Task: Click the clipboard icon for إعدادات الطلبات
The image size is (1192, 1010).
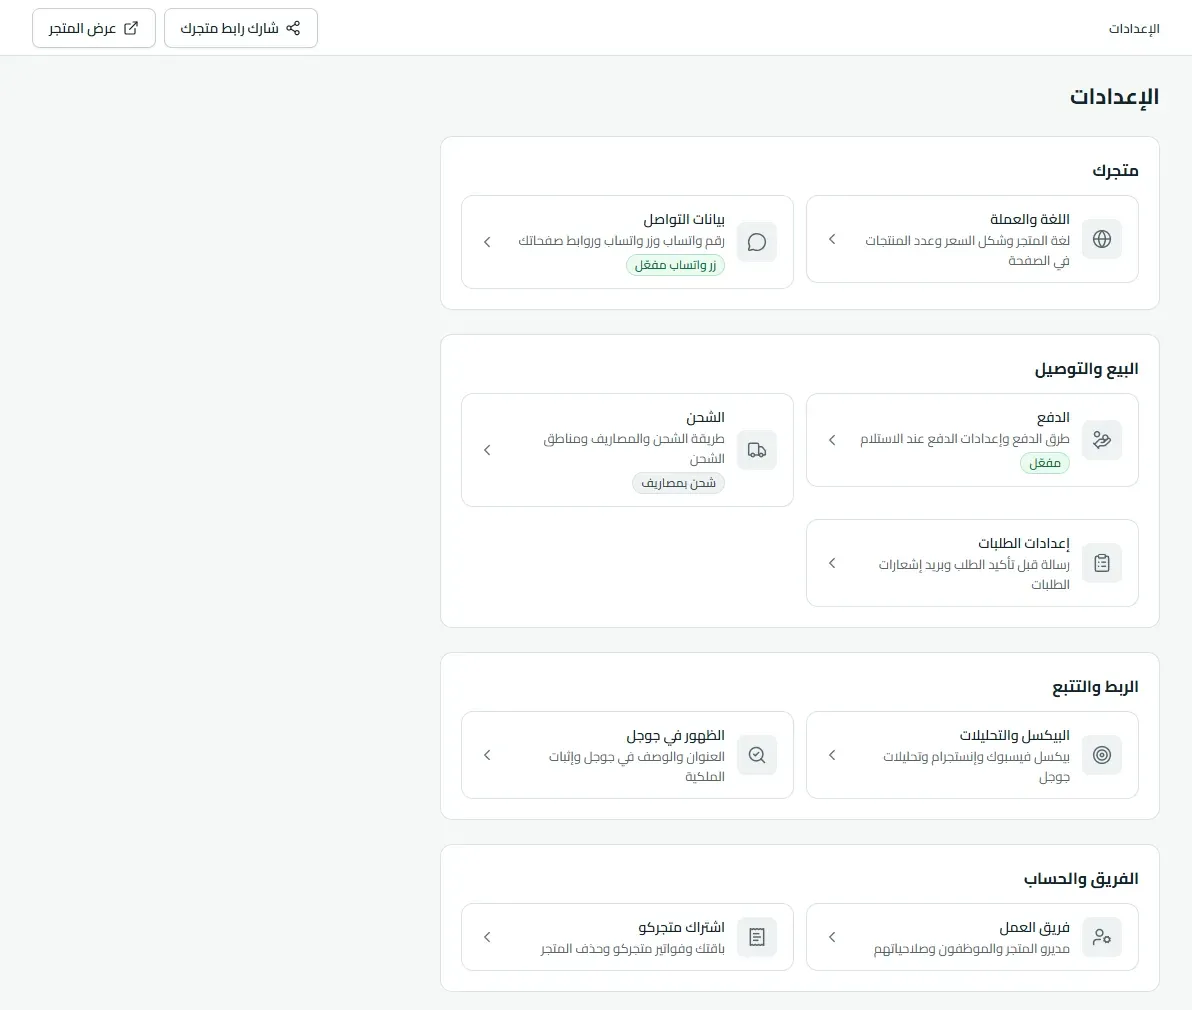Action: (x=1102, y=563)
